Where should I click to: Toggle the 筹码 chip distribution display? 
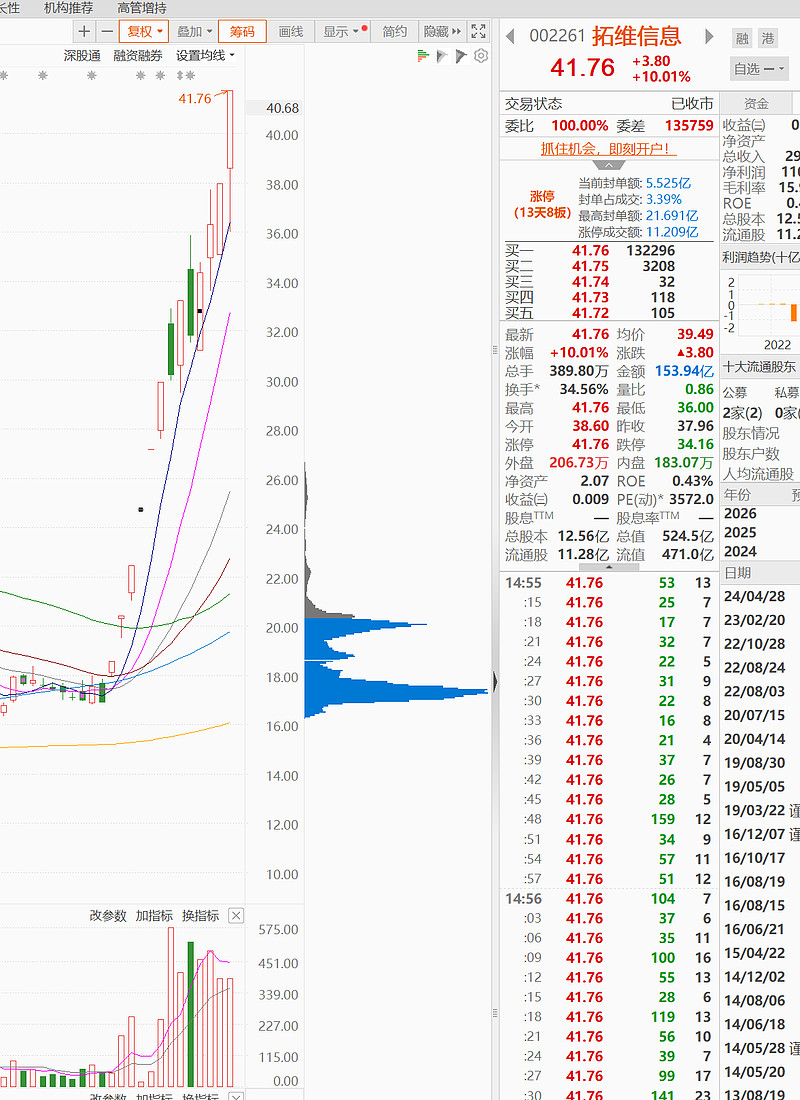(242, 31)
